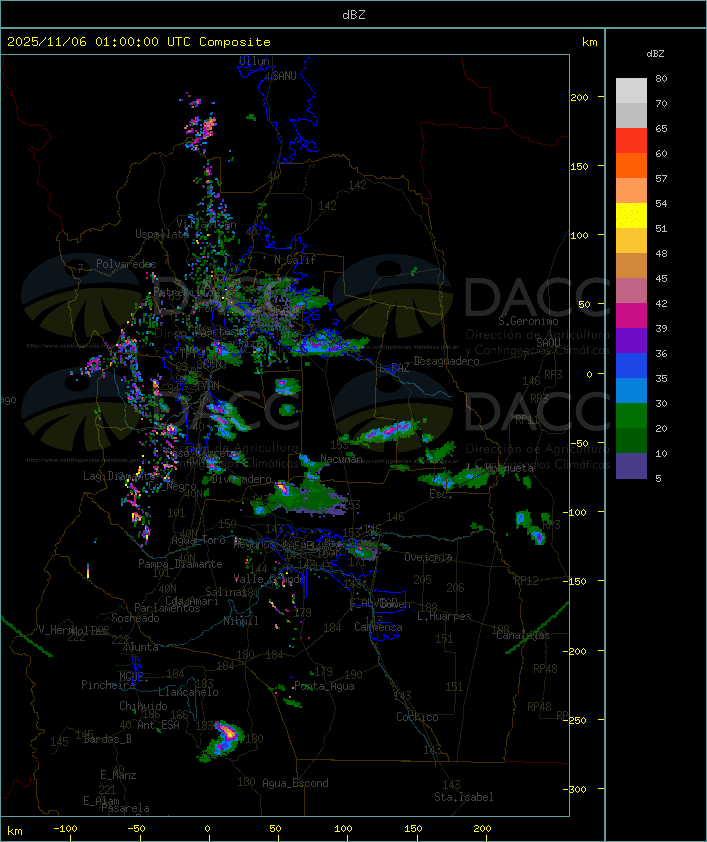Click the slate violet 5-10 dBZ legend swatch
Screen dimensions: 707x842
(x=631, y=466)
